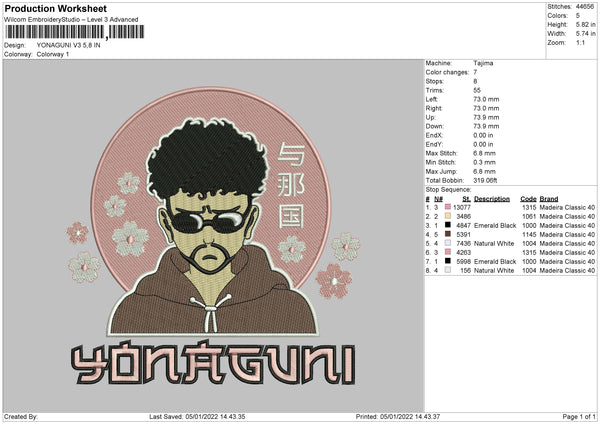
Task: Click the Min Stitch value '0.3 mm'
Action: 484,162
